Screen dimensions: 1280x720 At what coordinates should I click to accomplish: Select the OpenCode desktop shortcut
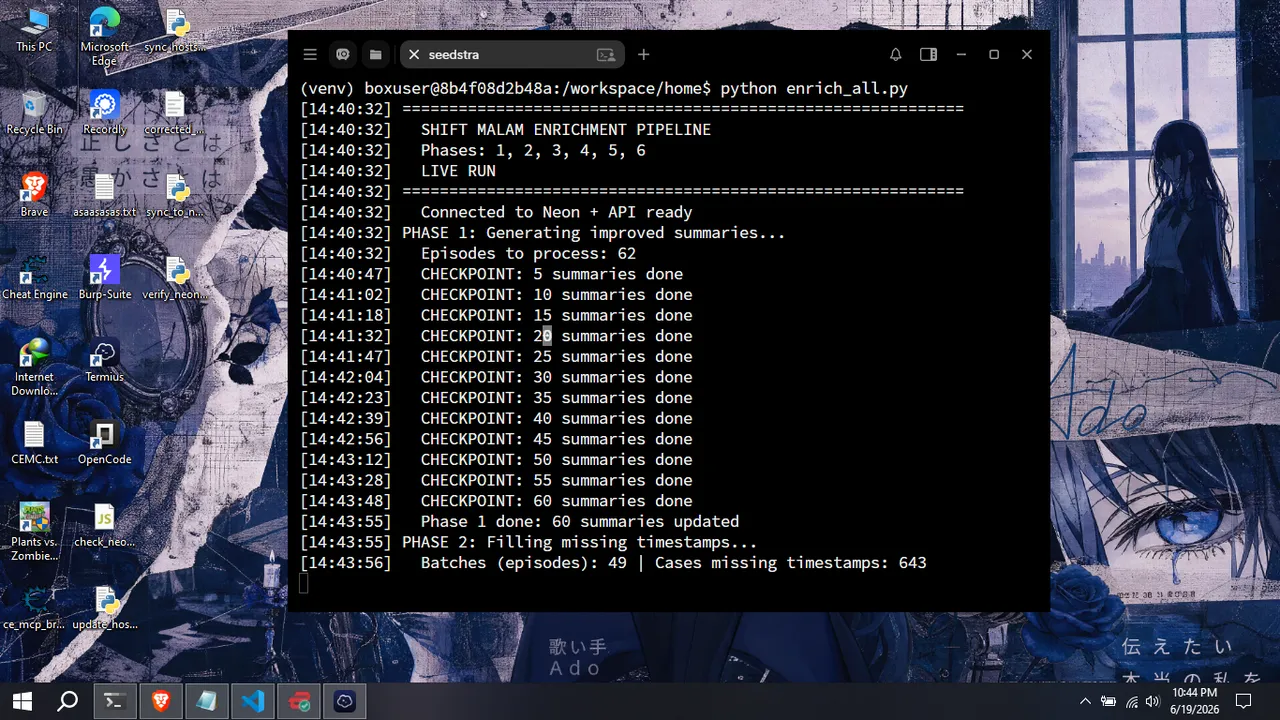[105, 443]
